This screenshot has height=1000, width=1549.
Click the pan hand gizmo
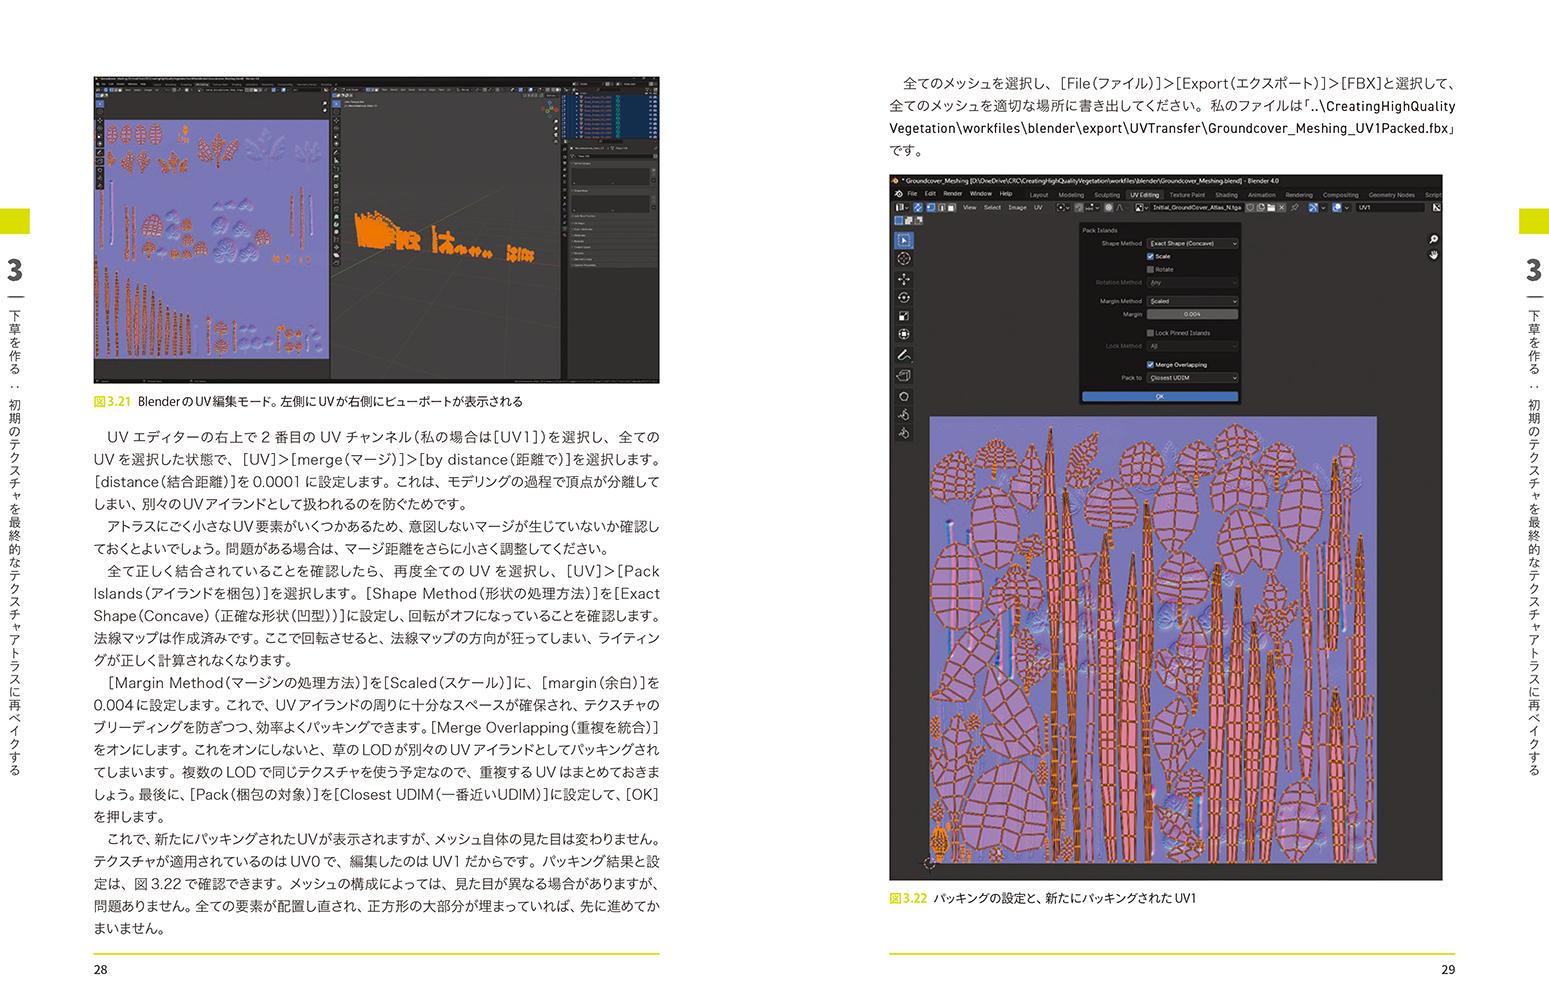[x=1433, y=255]
